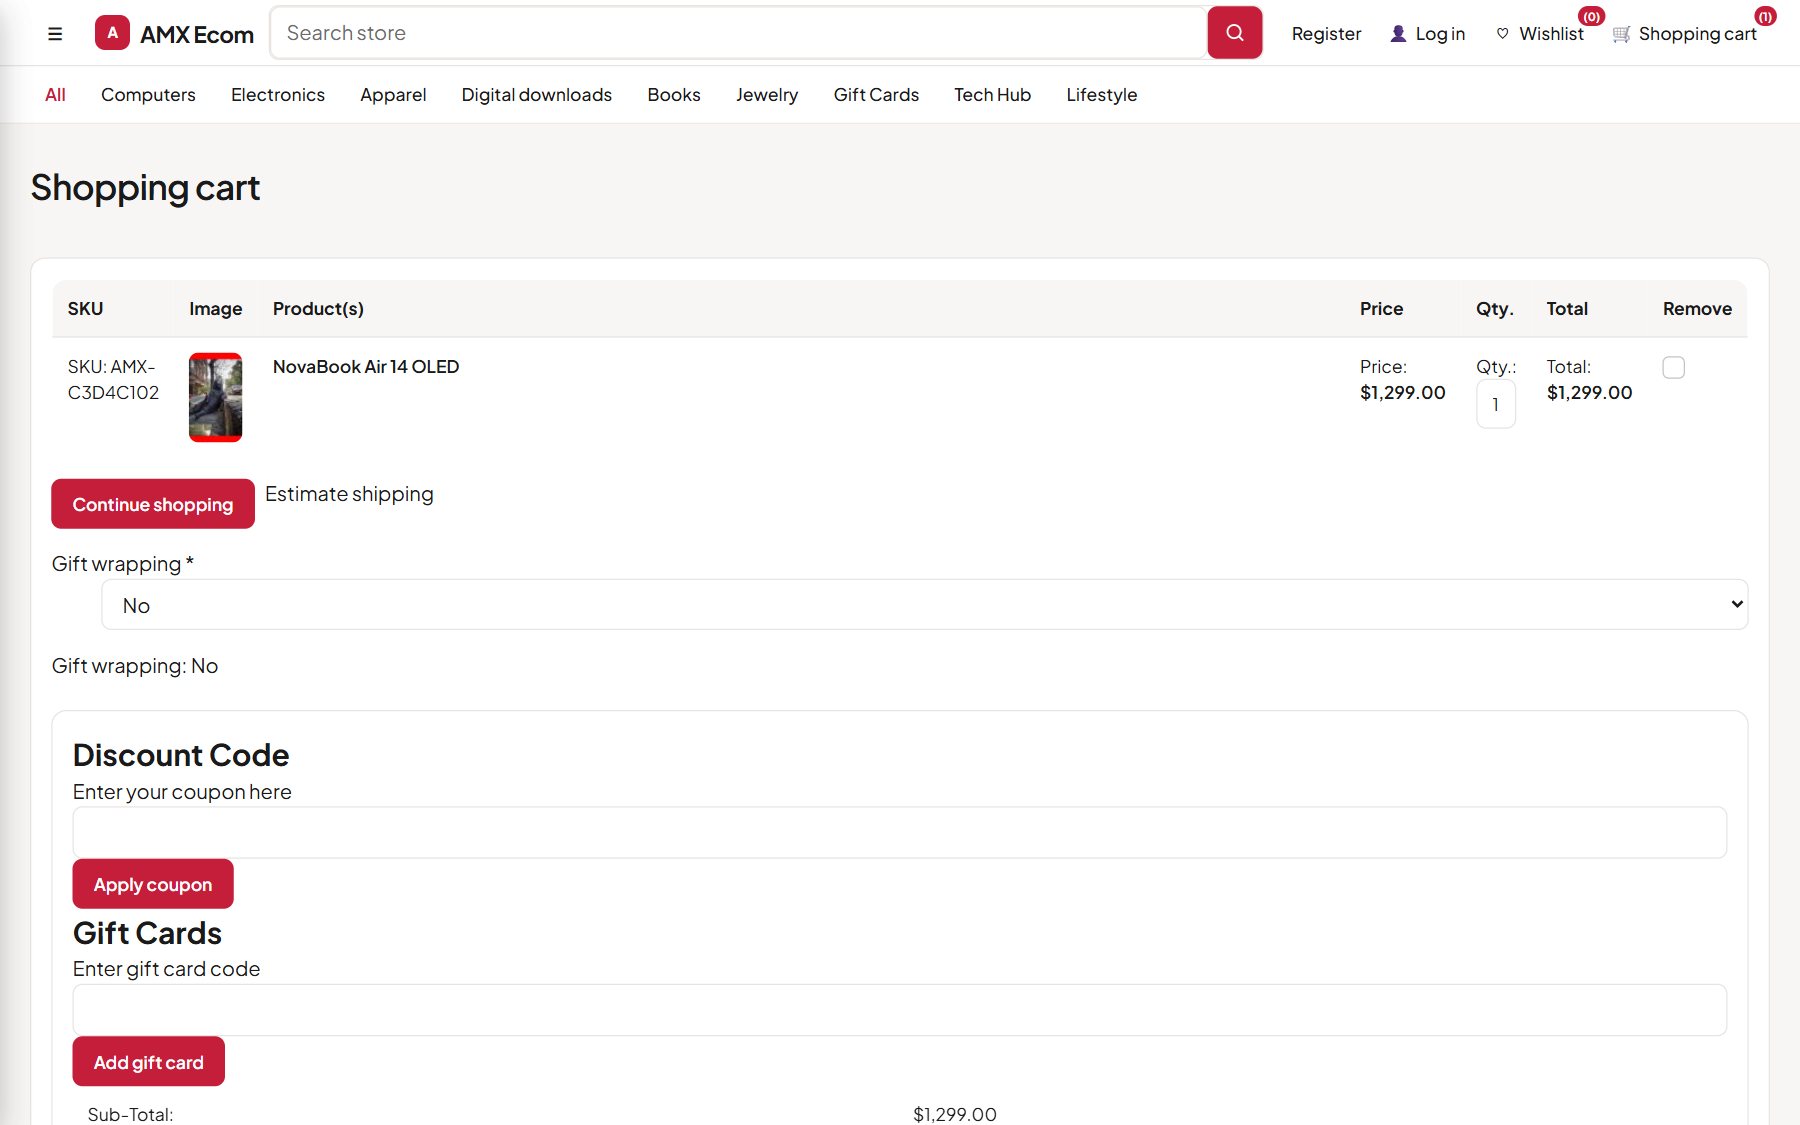Click the search magnifier button

[x=1235, y=33]
